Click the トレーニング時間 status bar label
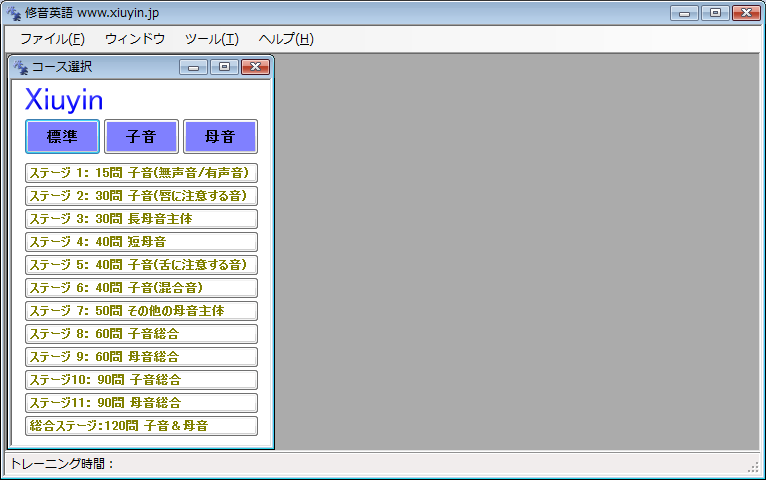 pyautogui.click(x=62, y=463)
